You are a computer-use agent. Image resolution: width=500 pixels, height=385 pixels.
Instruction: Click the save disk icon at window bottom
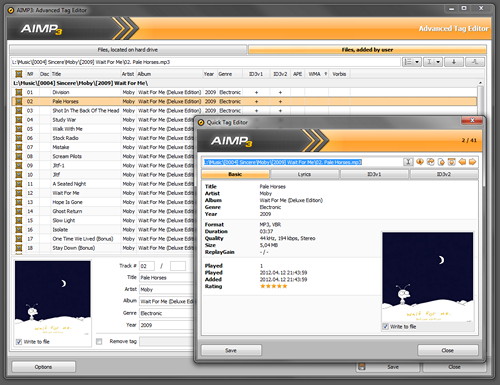point(362,367)
